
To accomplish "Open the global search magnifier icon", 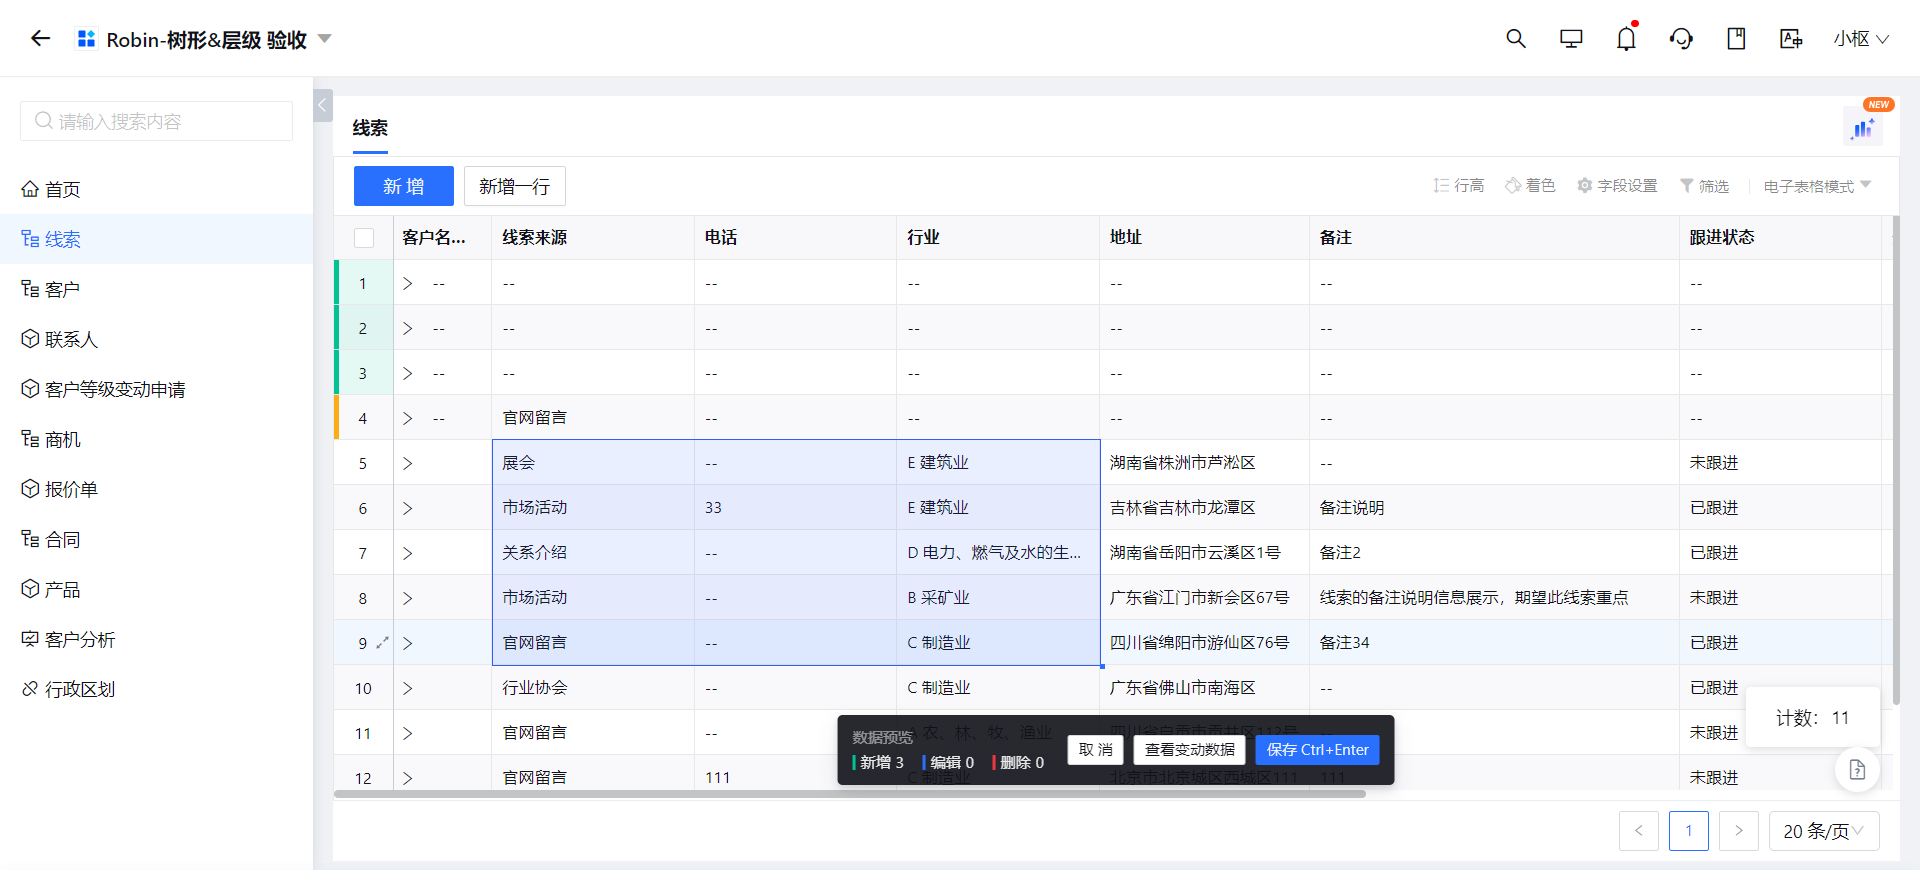I will tap(1516, 38).
